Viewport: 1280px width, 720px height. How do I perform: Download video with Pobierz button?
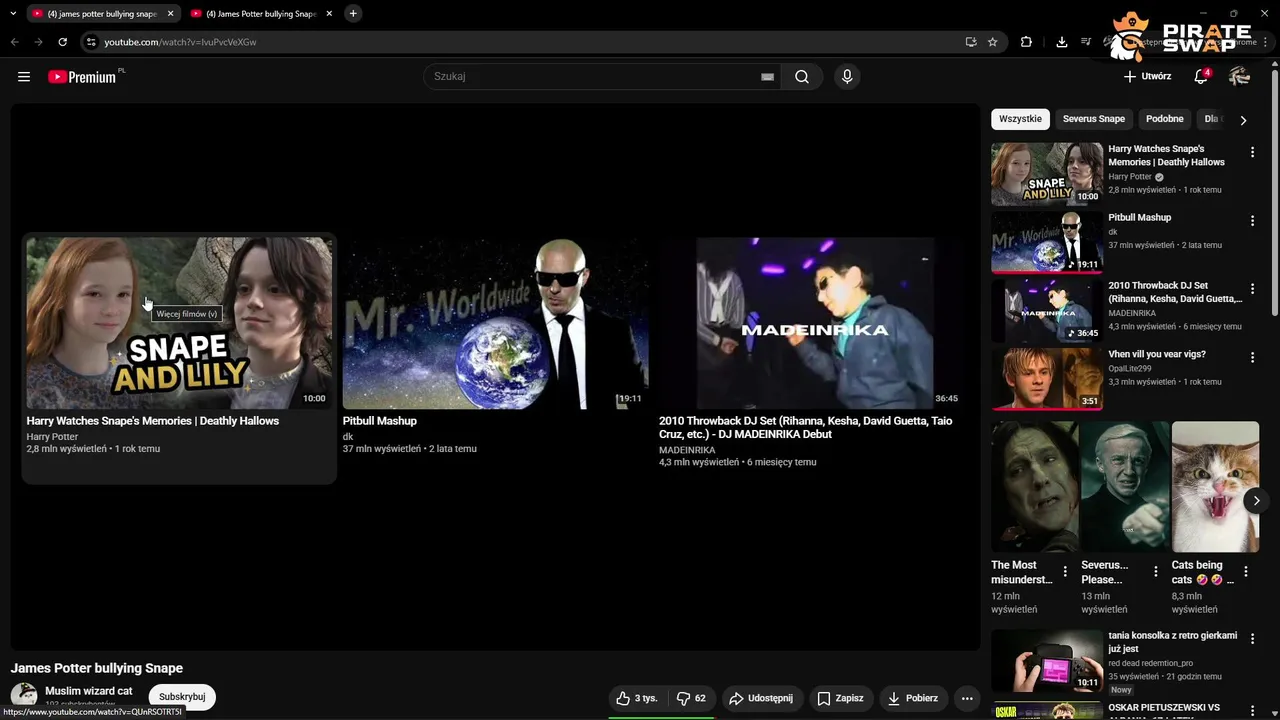point(913,698)
